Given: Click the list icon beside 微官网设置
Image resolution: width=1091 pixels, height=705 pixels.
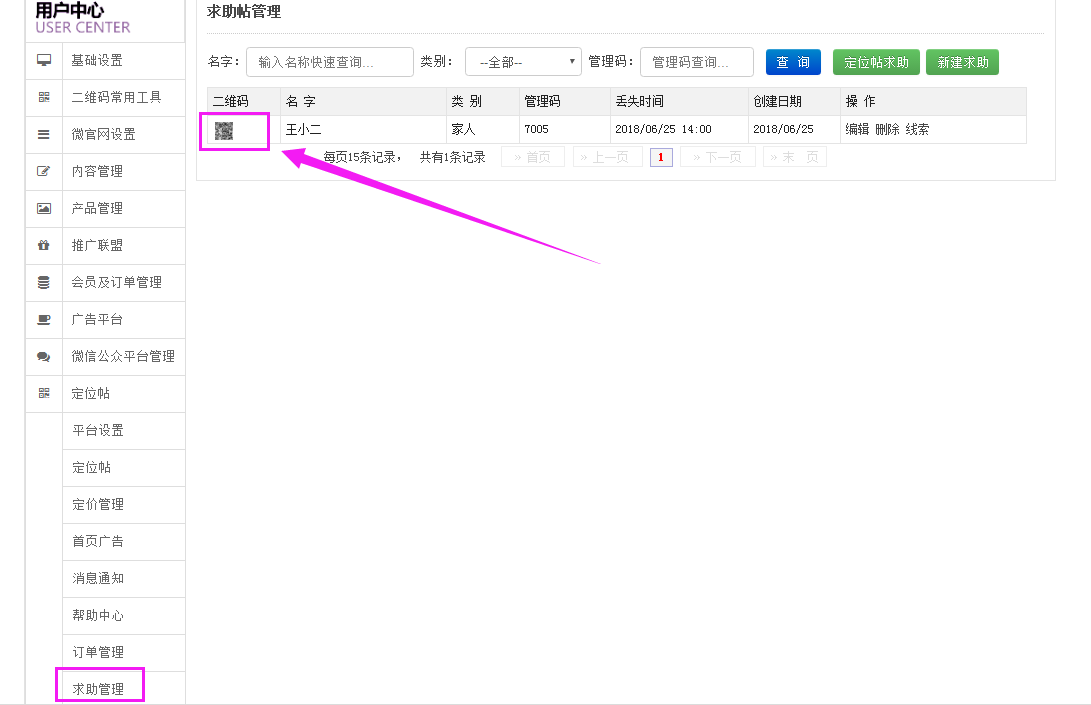Looking at the screenshot, I should pyautogui.click(x=44, y=134).
